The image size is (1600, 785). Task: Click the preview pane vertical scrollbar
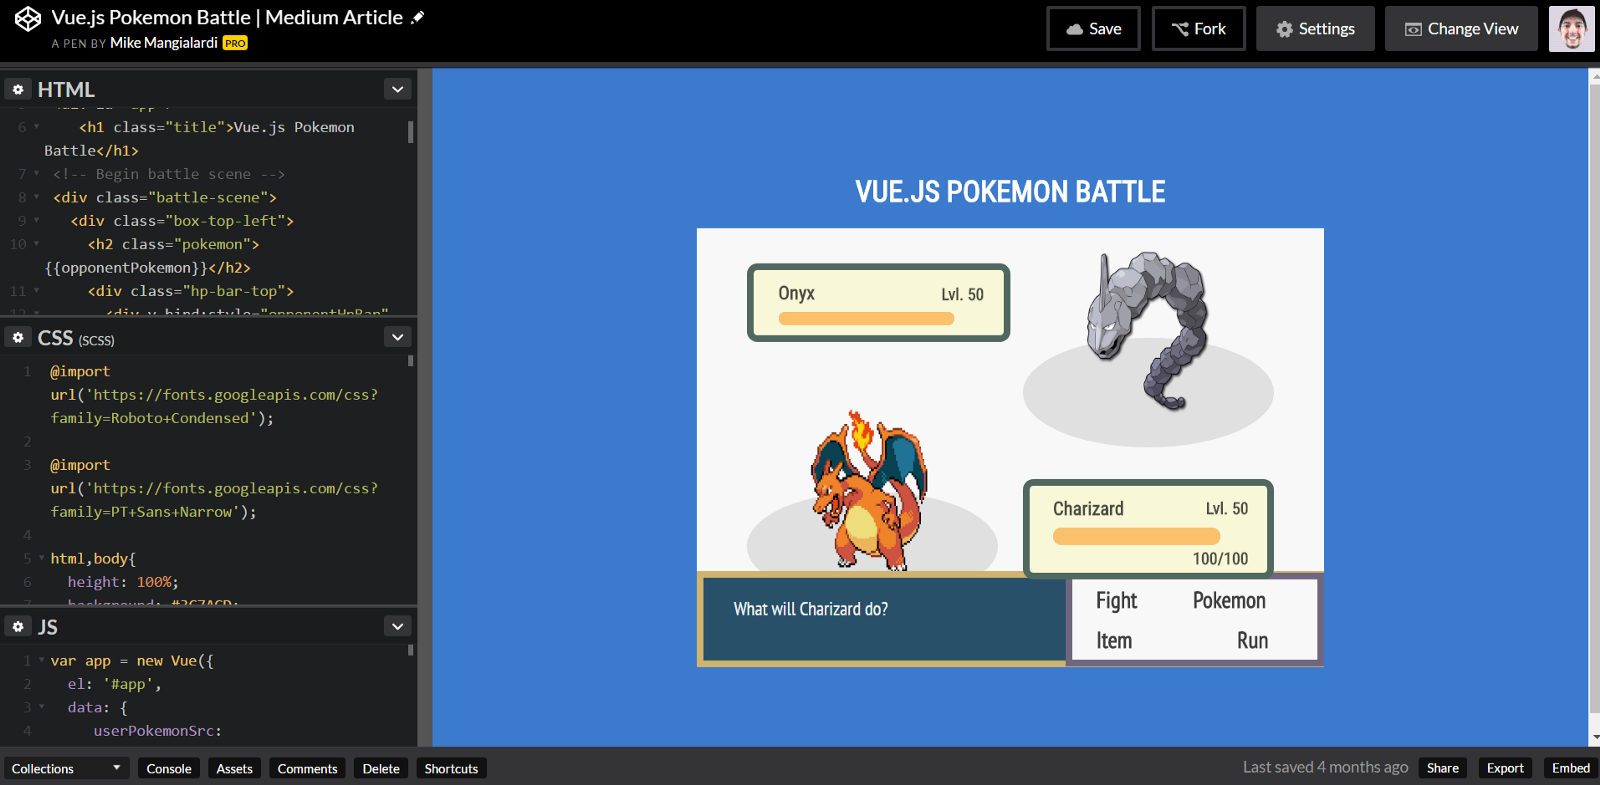click(1594, 400)
